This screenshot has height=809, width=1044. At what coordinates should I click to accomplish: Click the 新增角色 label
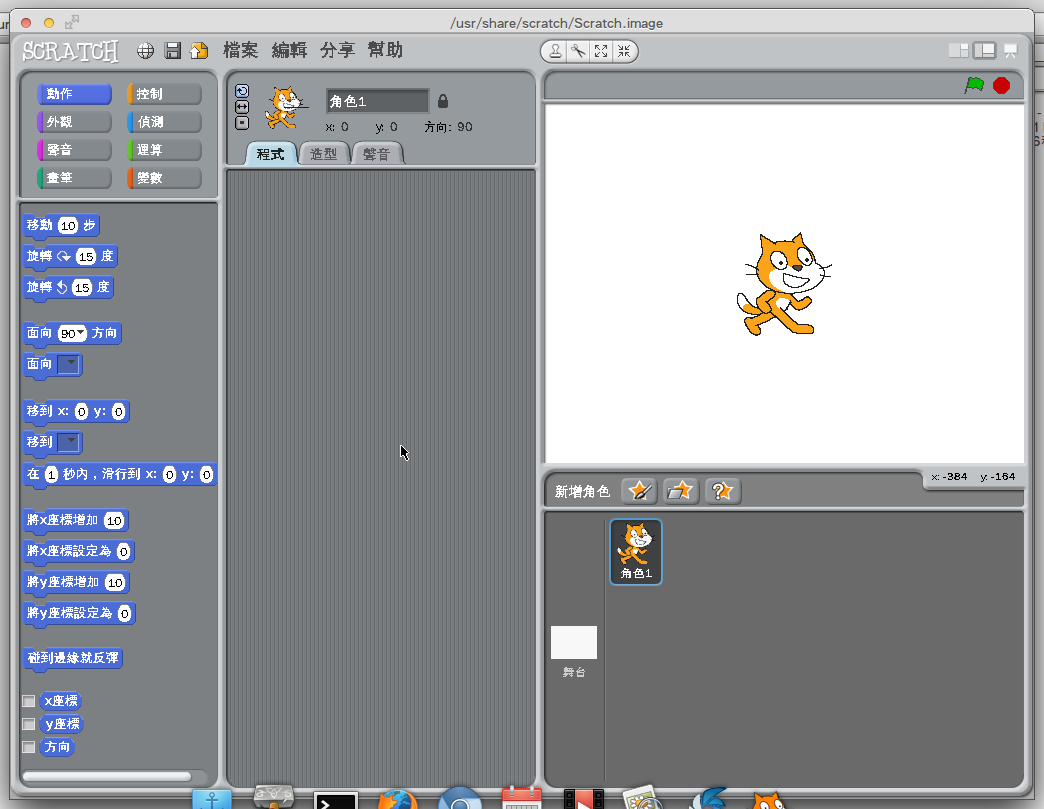click(582, 491)
